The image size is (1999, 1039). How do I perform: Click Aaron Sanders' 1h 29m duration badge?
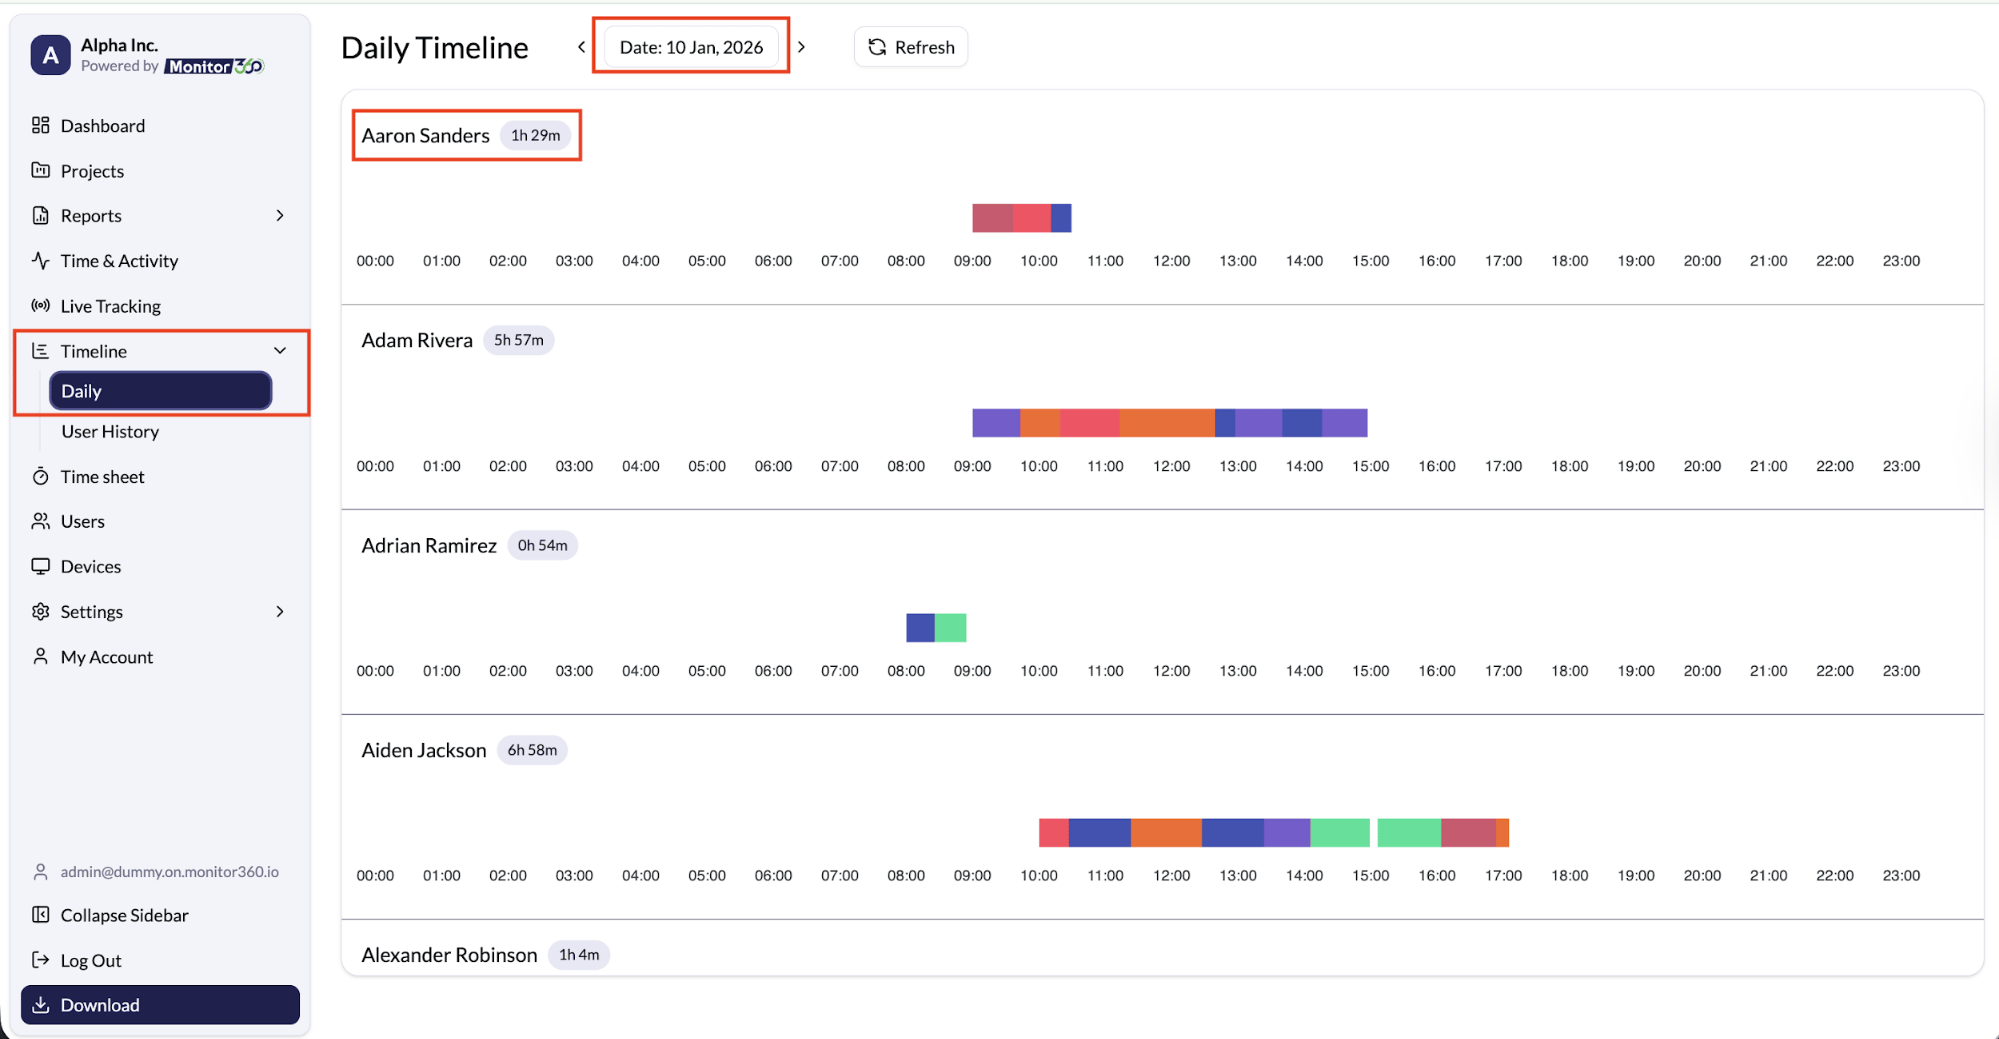tap(536, 135)
